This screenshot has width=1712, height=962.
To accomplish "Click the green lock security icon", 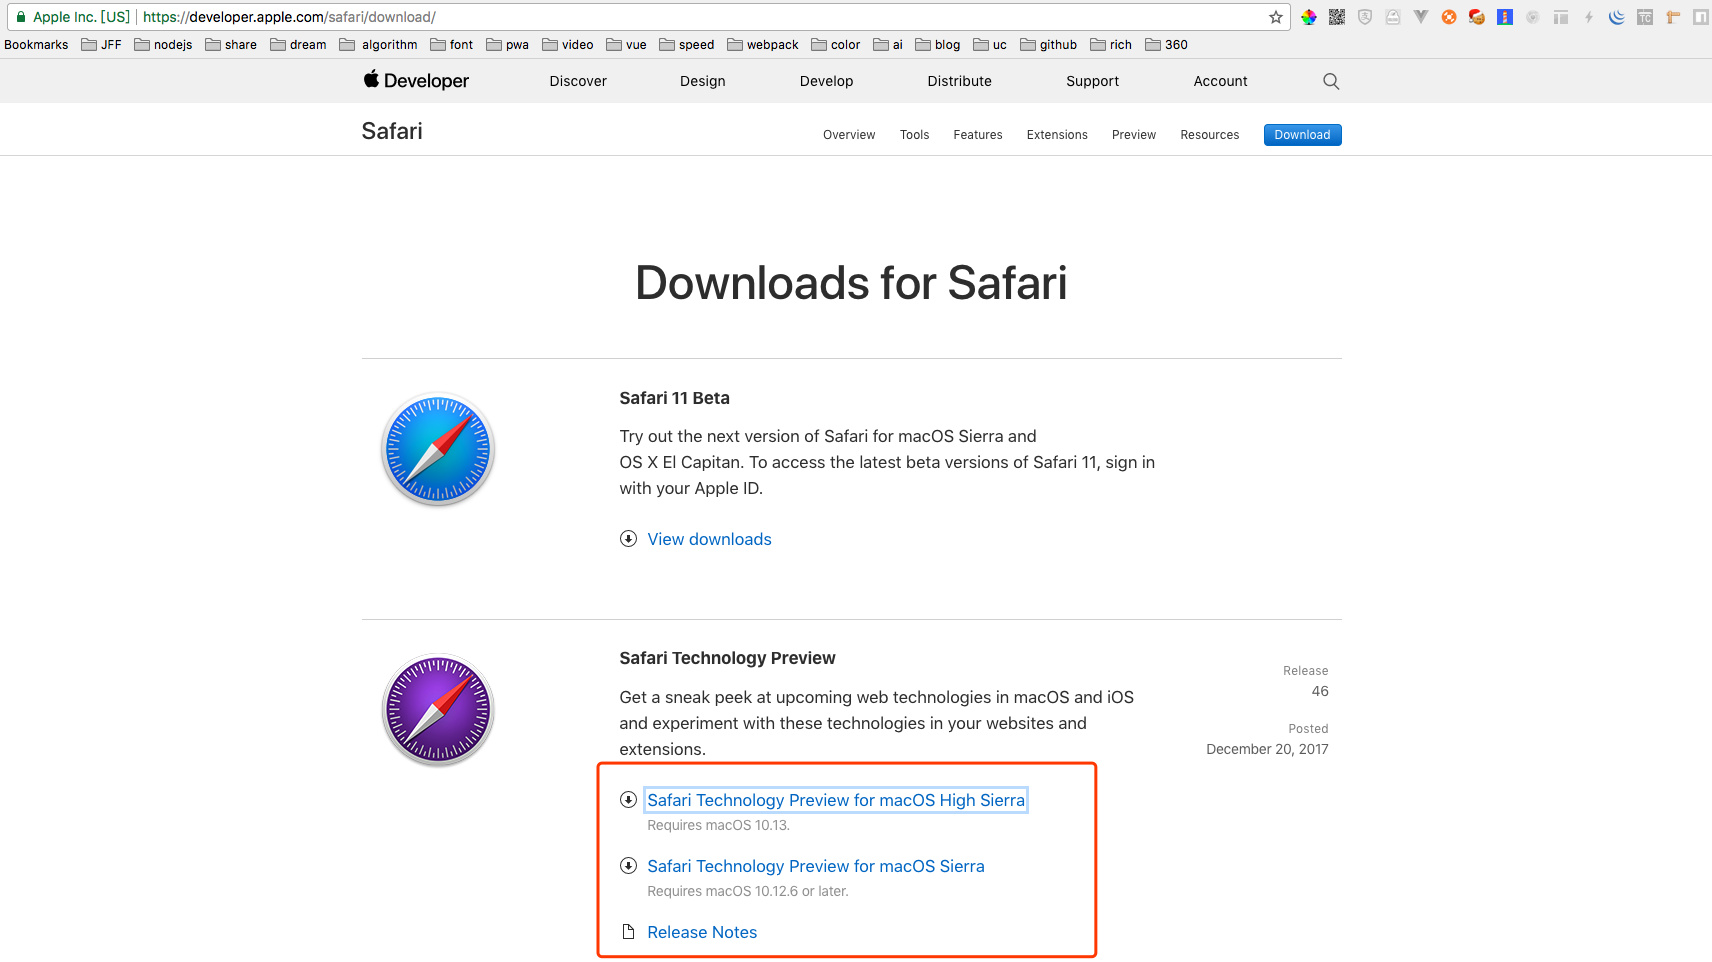I will coord(21,17).
